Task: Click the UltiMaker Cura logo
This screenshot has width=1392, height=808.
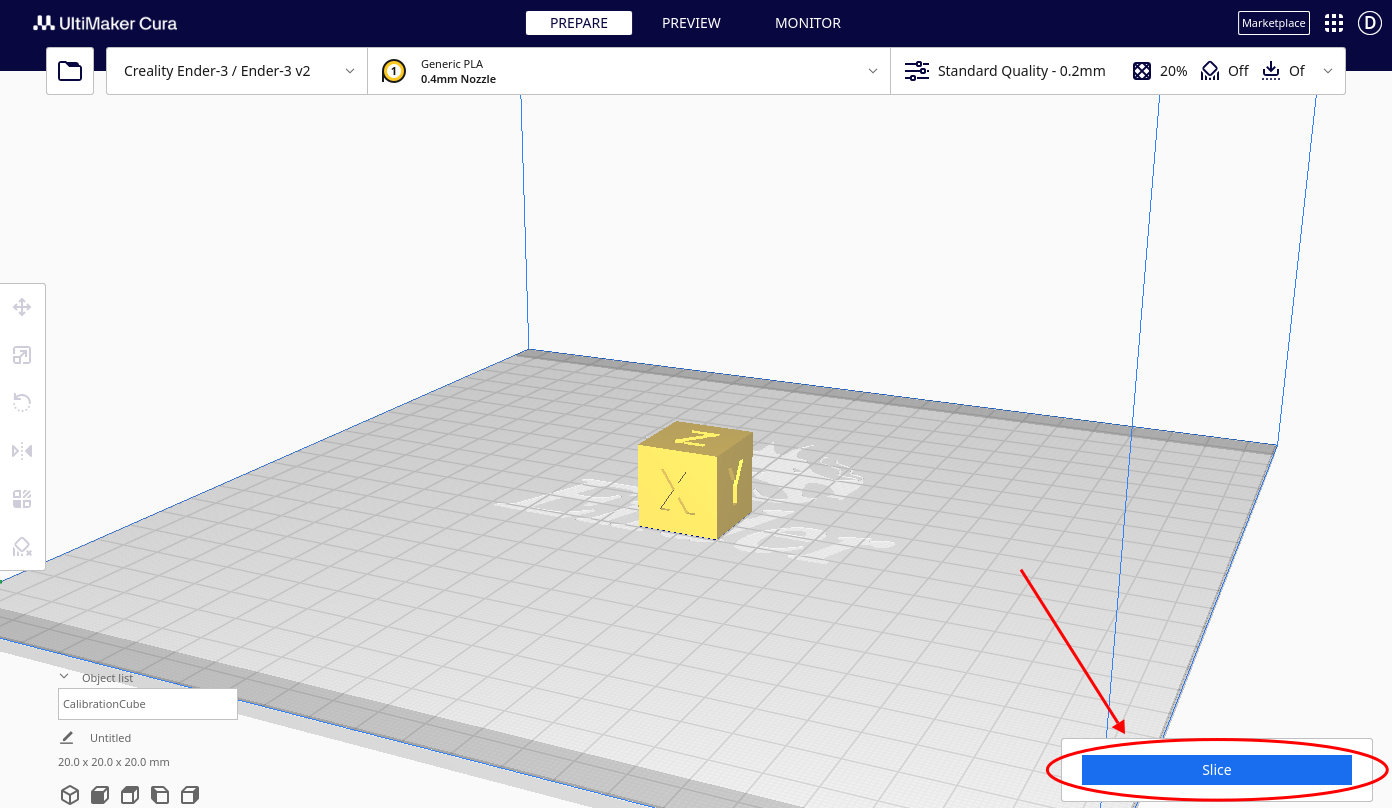Action: click(x=105, y=23)
